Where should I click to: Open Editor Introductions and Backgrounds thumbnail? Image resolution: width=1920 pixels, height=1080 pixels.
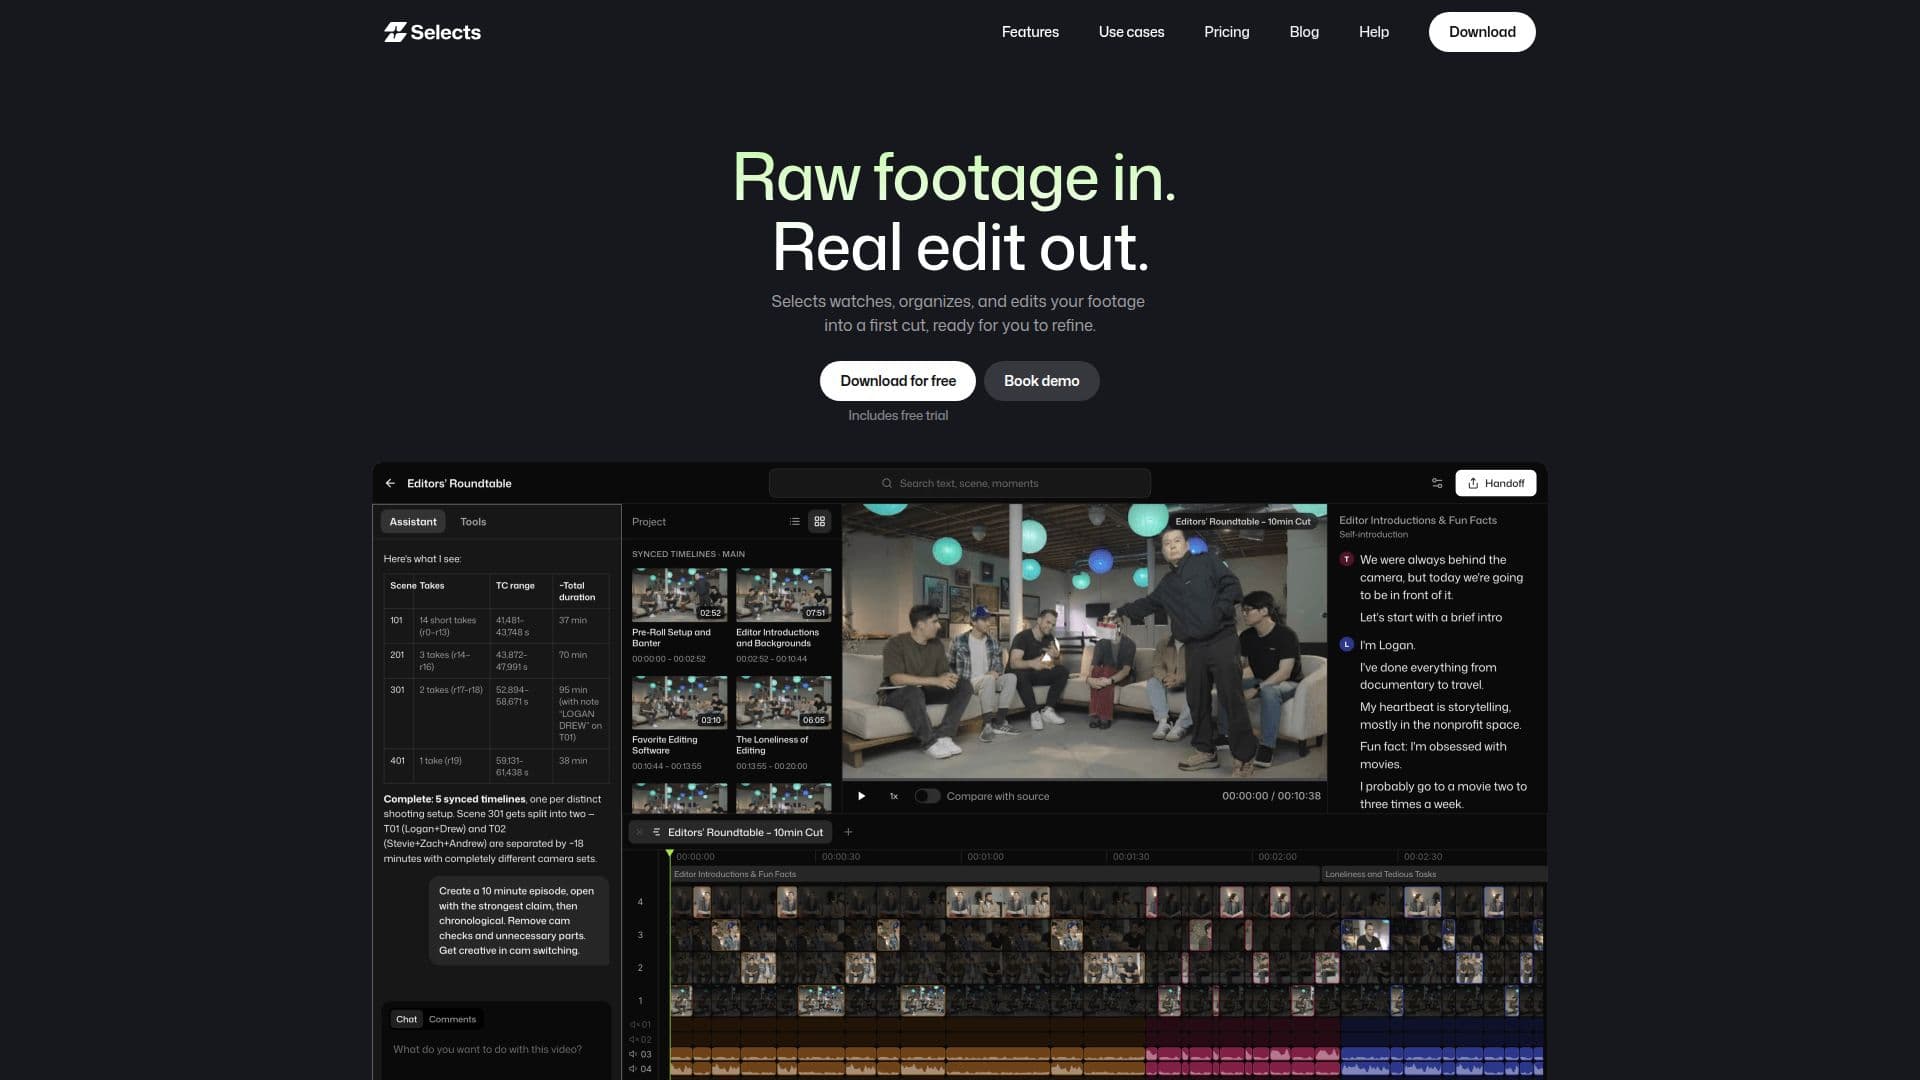coord(783,595)
